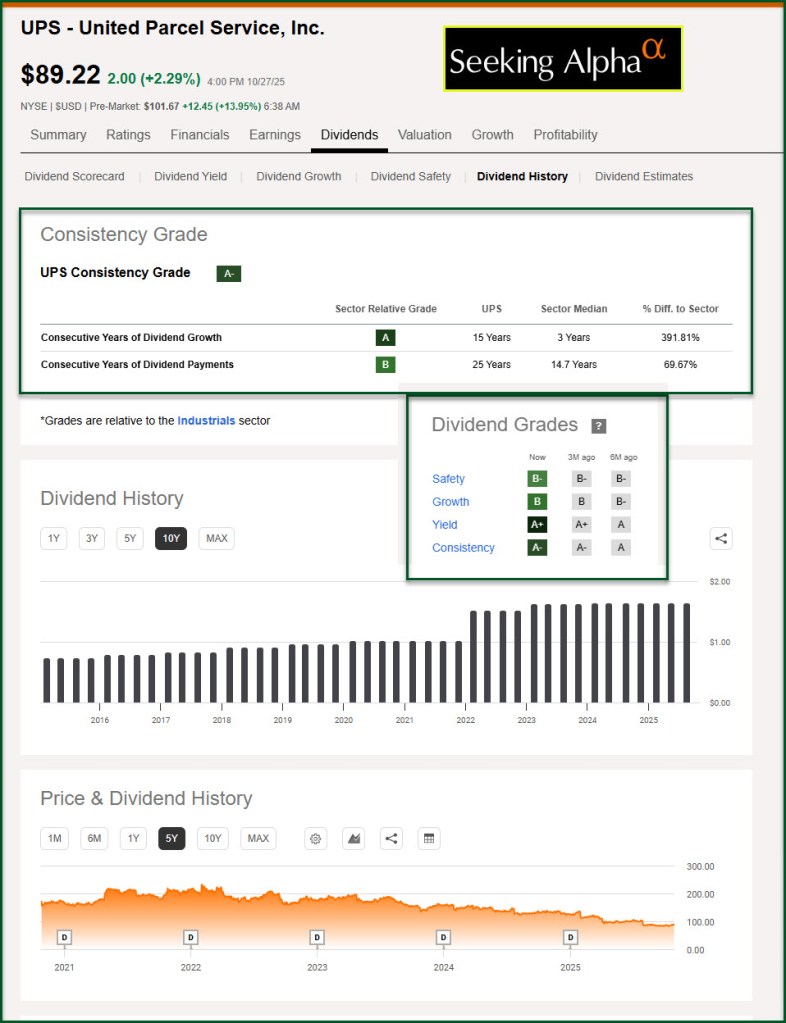Click the share icon beside Dividend History chart
This screenshot has width=786, height=1023.
coord(721,538)
